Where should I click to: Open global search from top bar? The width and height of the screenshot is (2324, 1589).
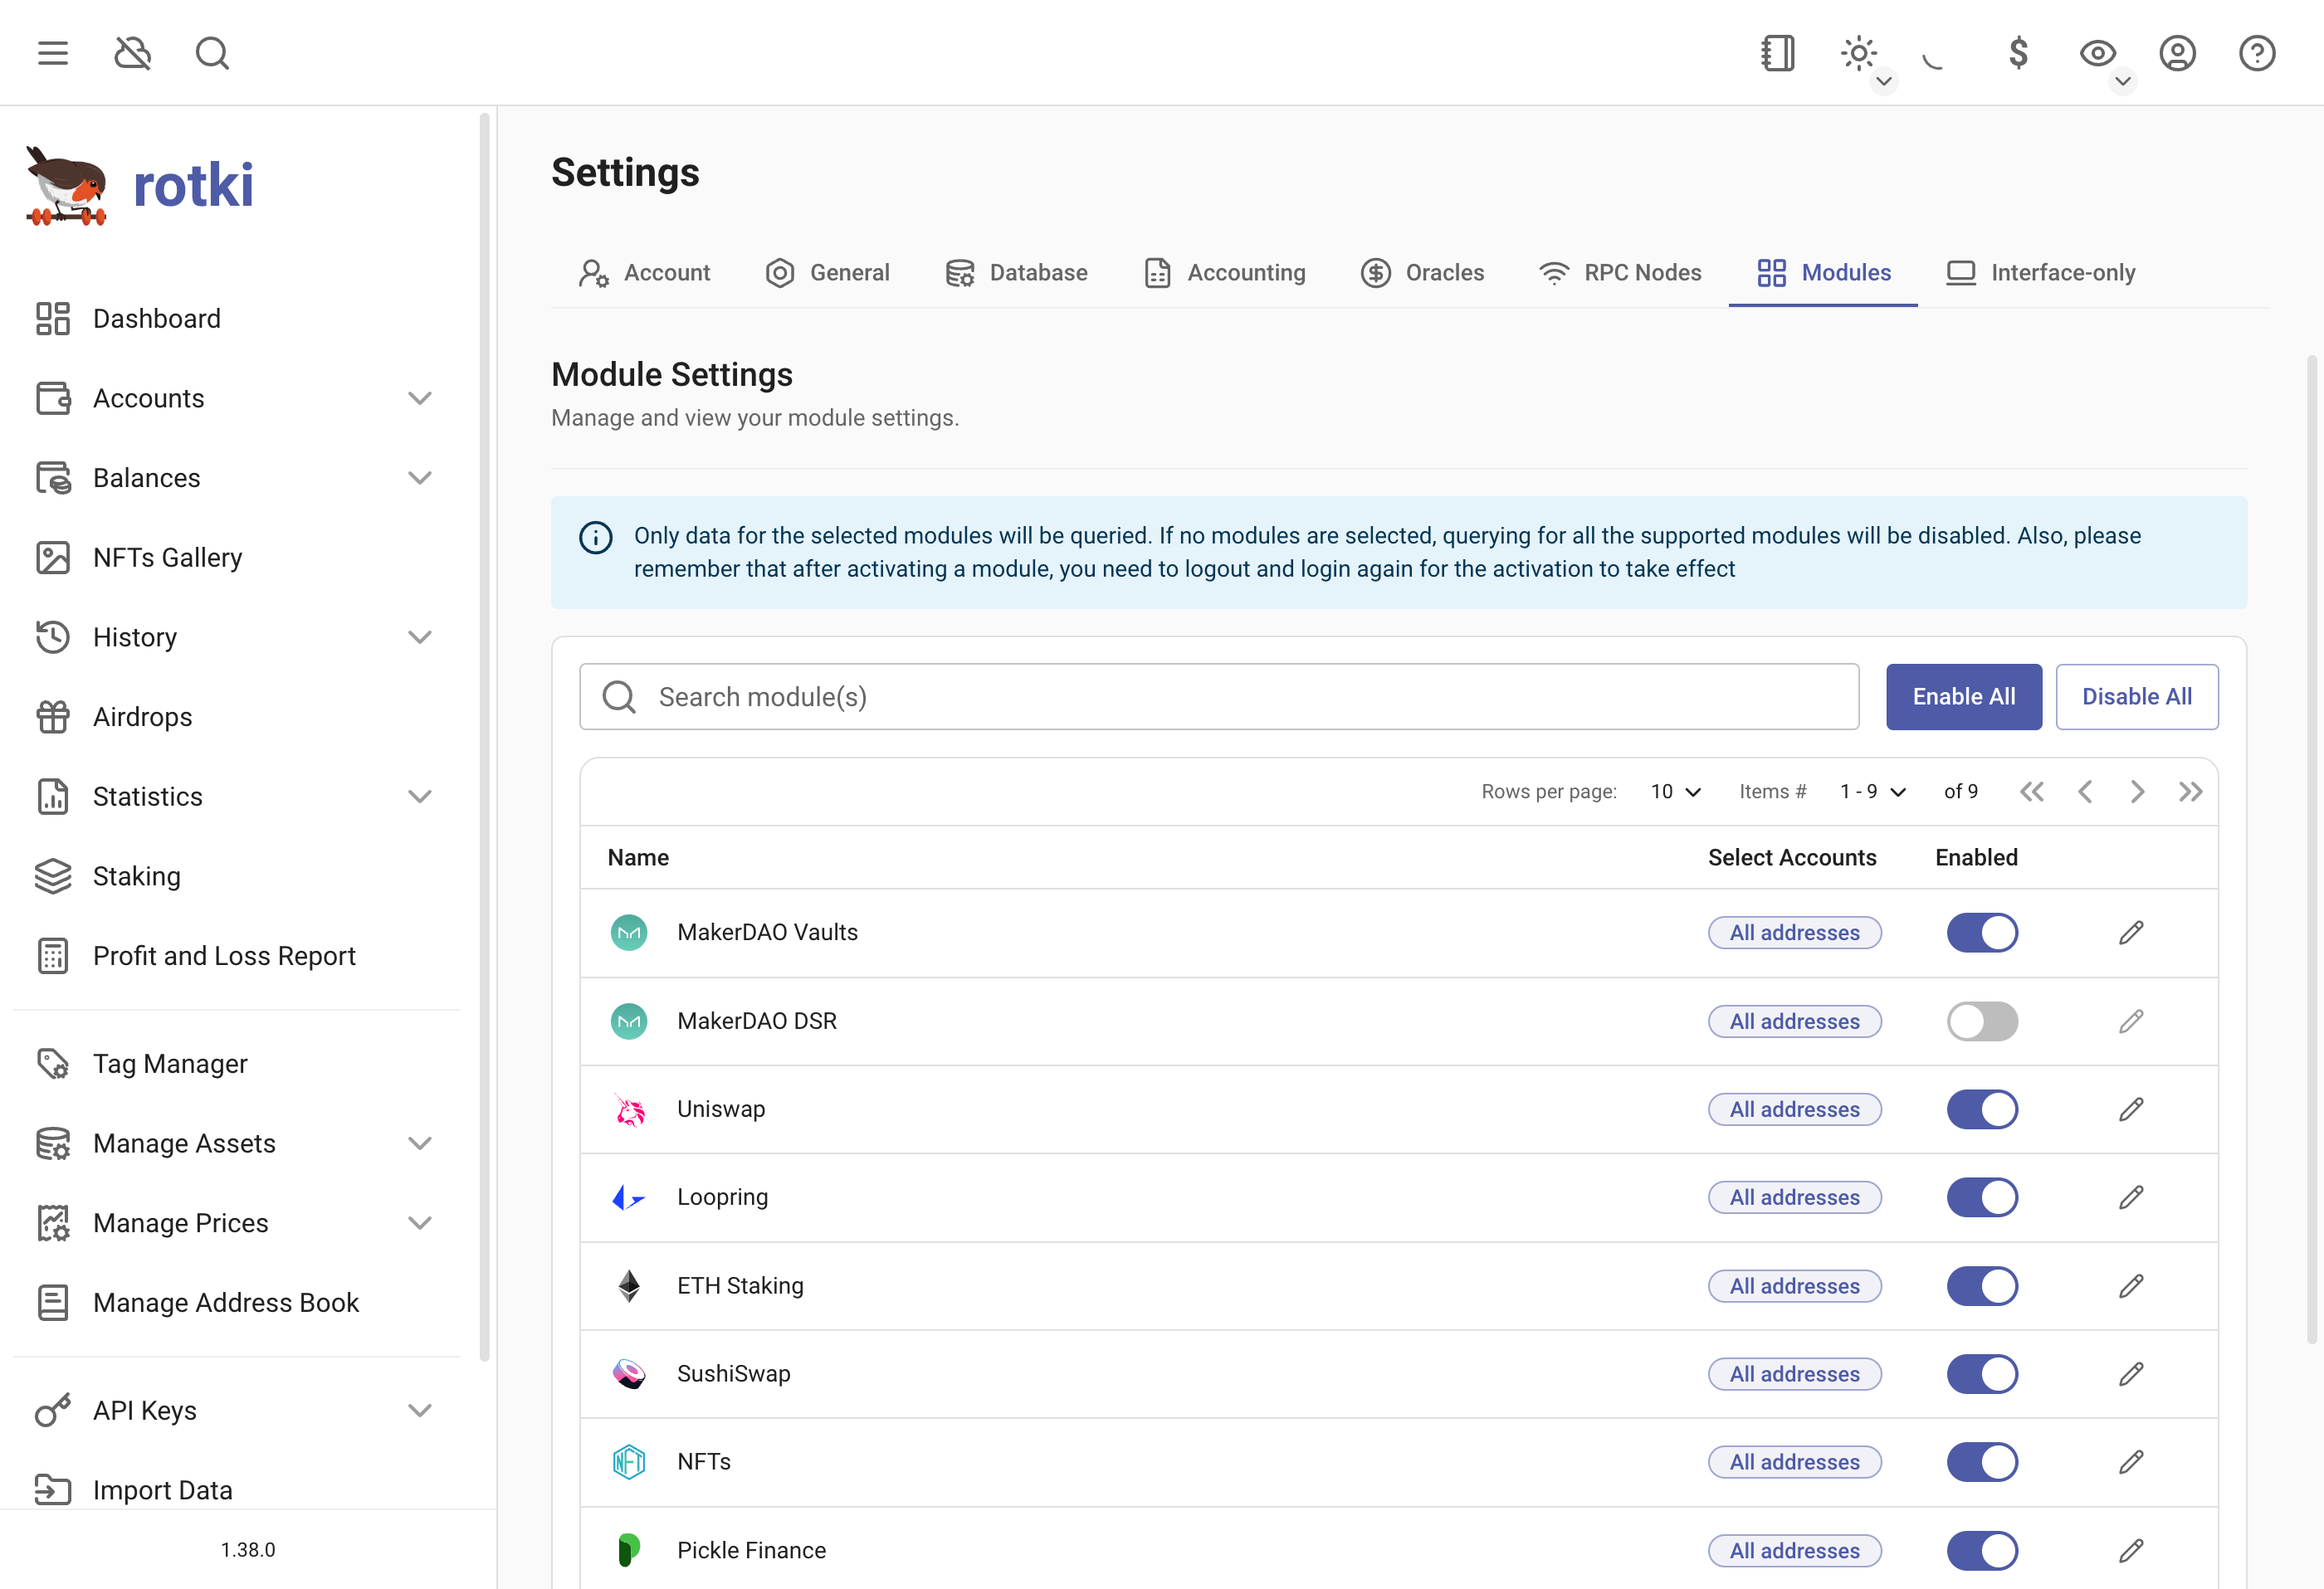coord(212,53)
